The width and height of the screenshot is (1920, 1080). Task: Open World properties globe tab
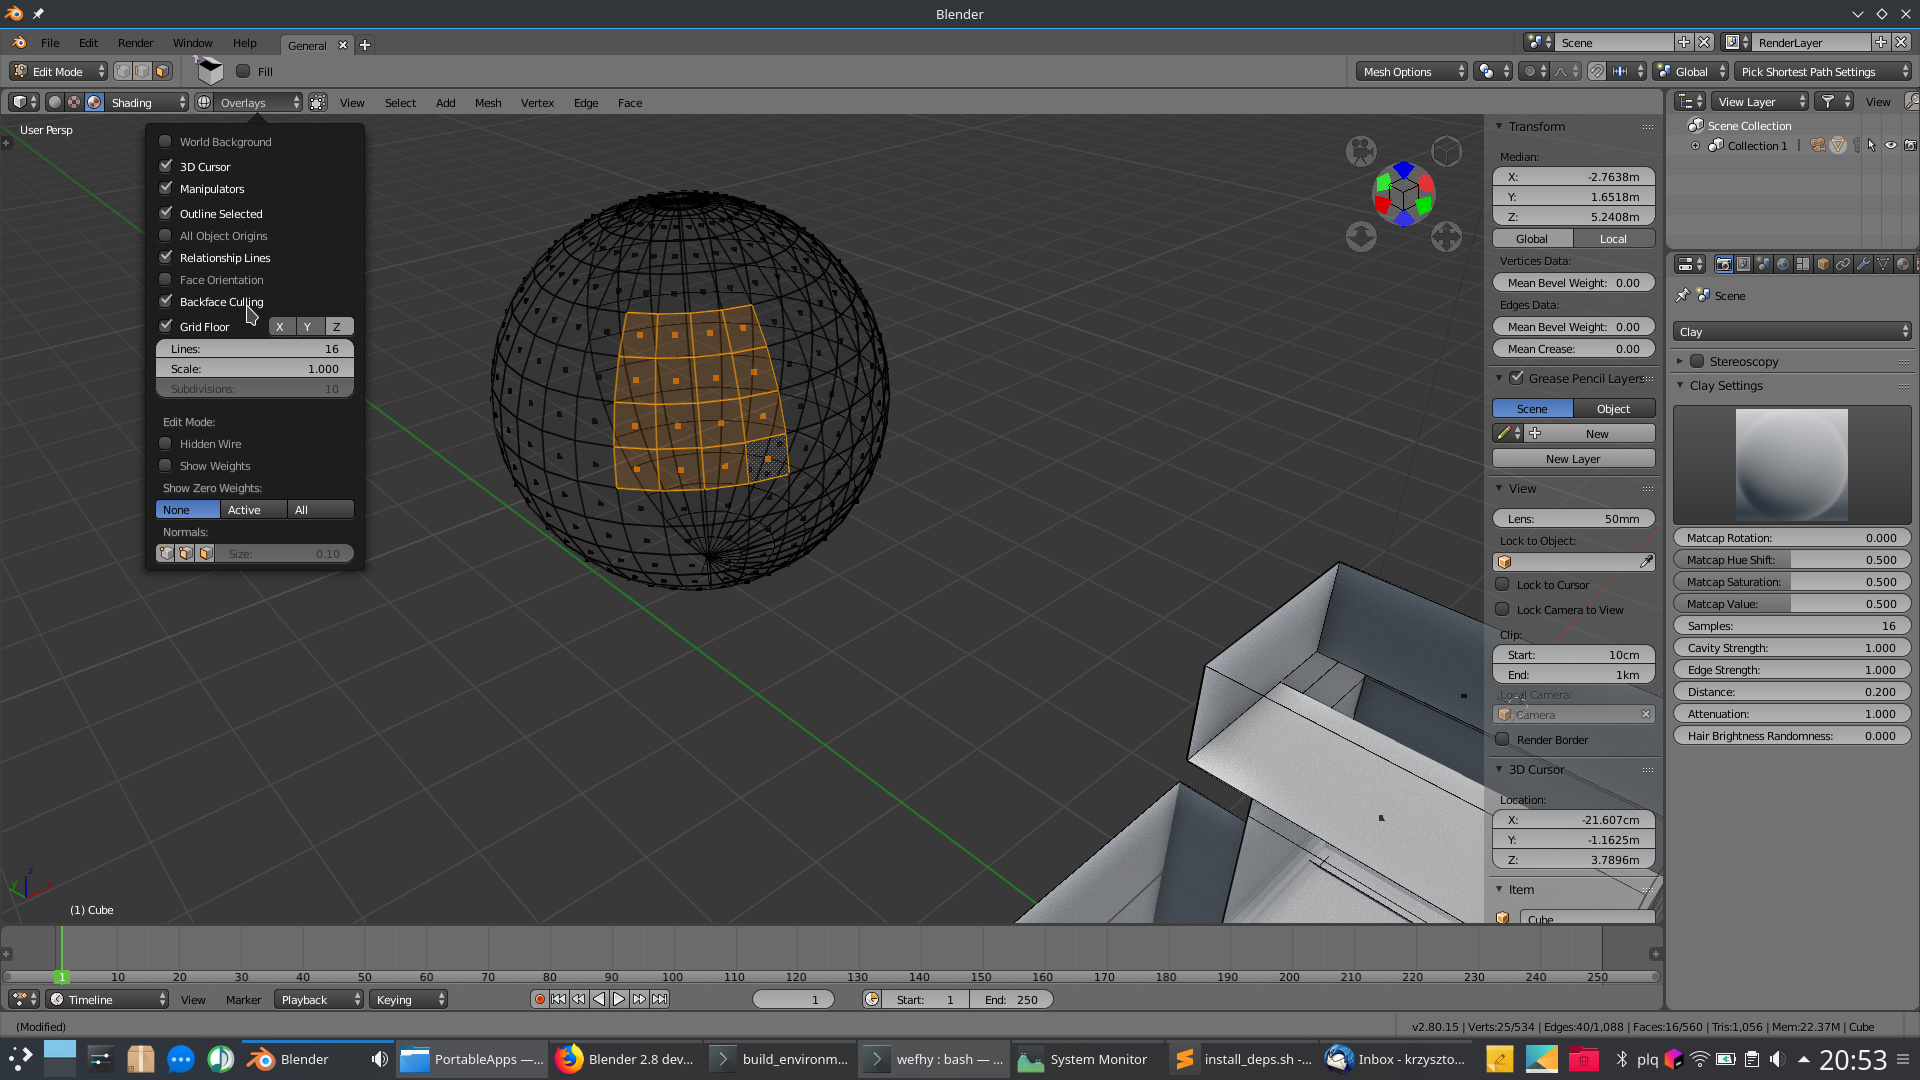[x=1783, y=264]
